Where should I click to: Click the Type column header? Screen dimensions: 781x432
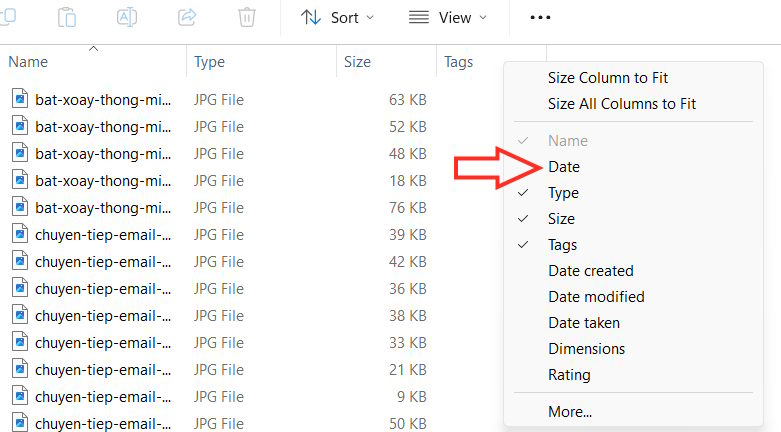[x=210, y=62]
